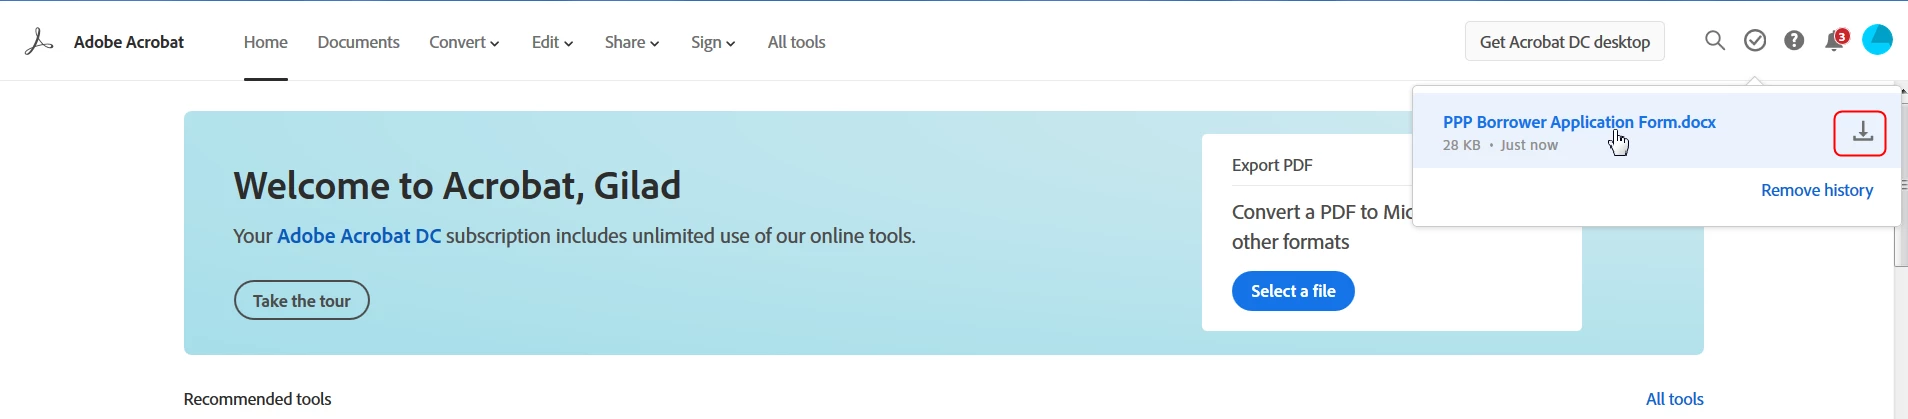Viewport: 1908px width, 419px height.
Task: Open the tasks checkmark circle icon
Action: click(x=1755, y=40)
